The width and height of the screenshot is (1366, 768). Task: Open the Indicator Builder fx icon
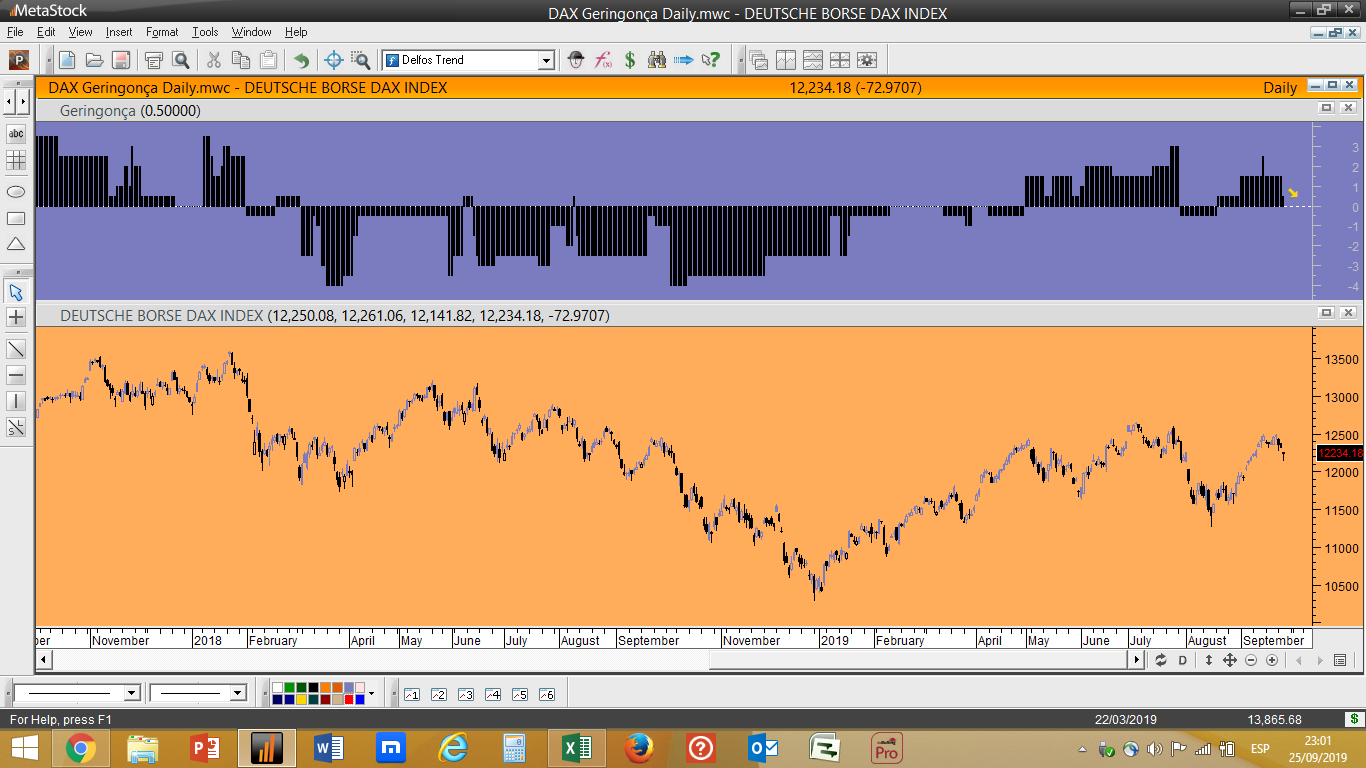click(x=603, y=60)
